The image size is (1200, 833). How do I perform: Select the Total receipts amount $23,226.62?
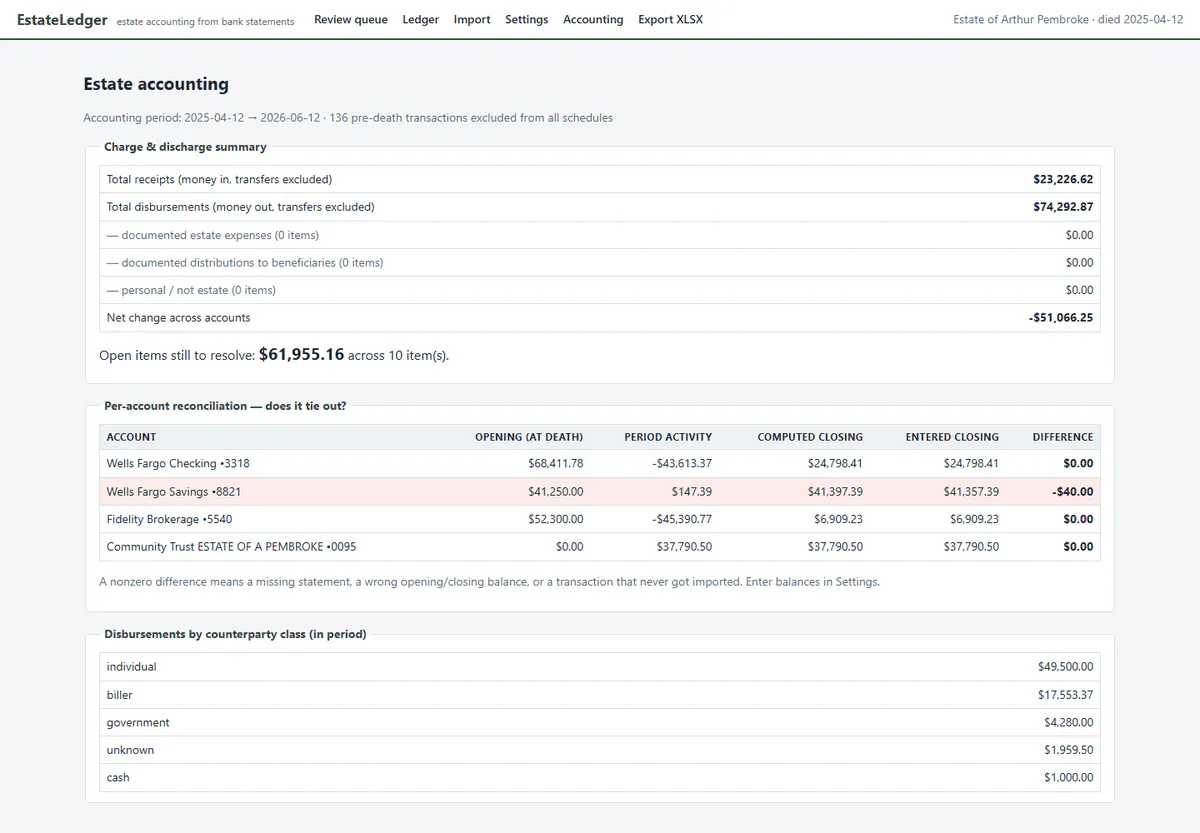(x=1063, y=180)
